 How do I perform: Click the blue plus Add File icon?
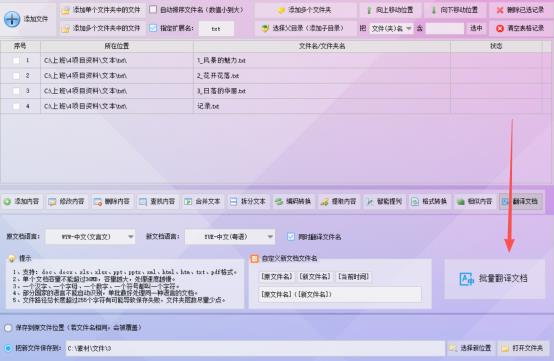pos(12,19)
